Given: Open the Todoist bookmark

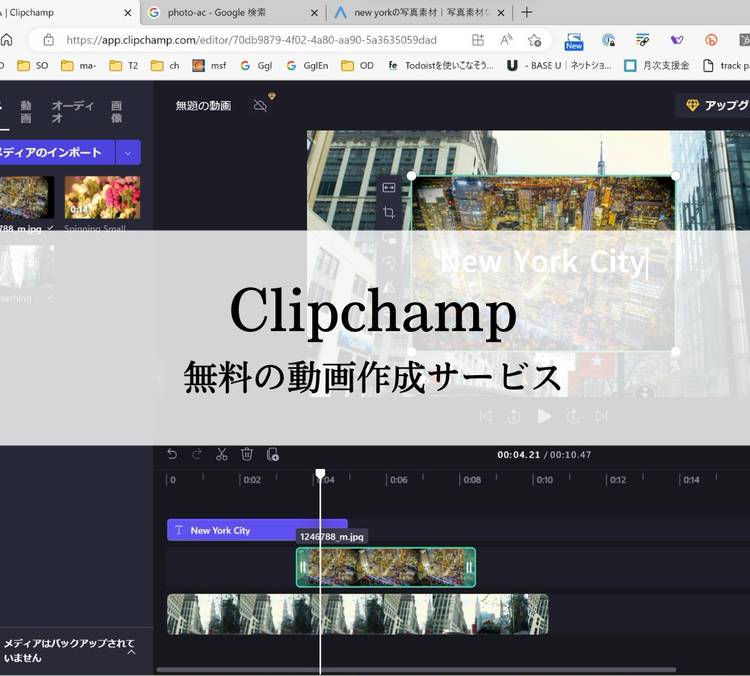Looking at the screenshot, I should 441,66.
